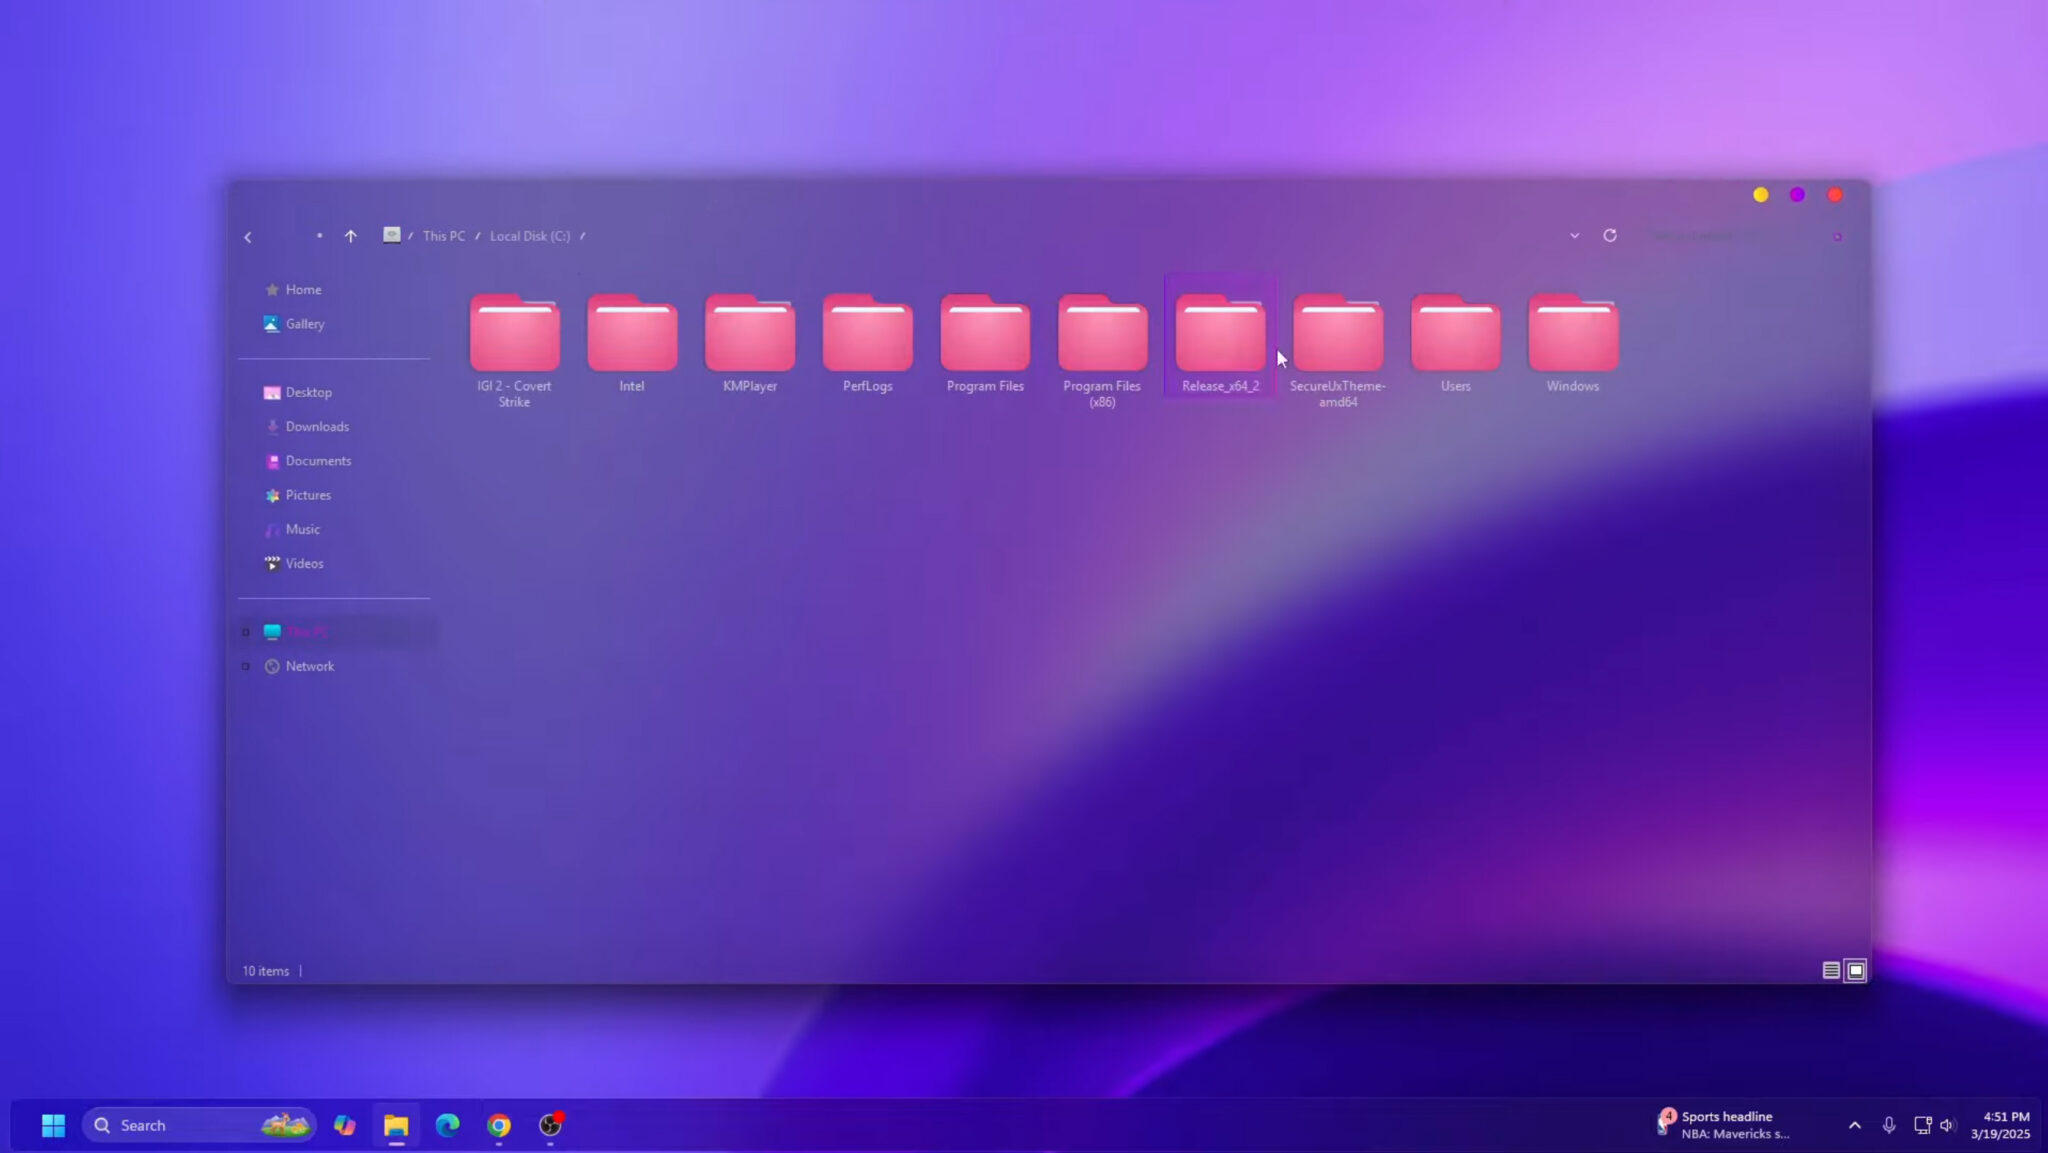
Task: Switch to details view at bottom right
Action: [x=1830, y=969]
